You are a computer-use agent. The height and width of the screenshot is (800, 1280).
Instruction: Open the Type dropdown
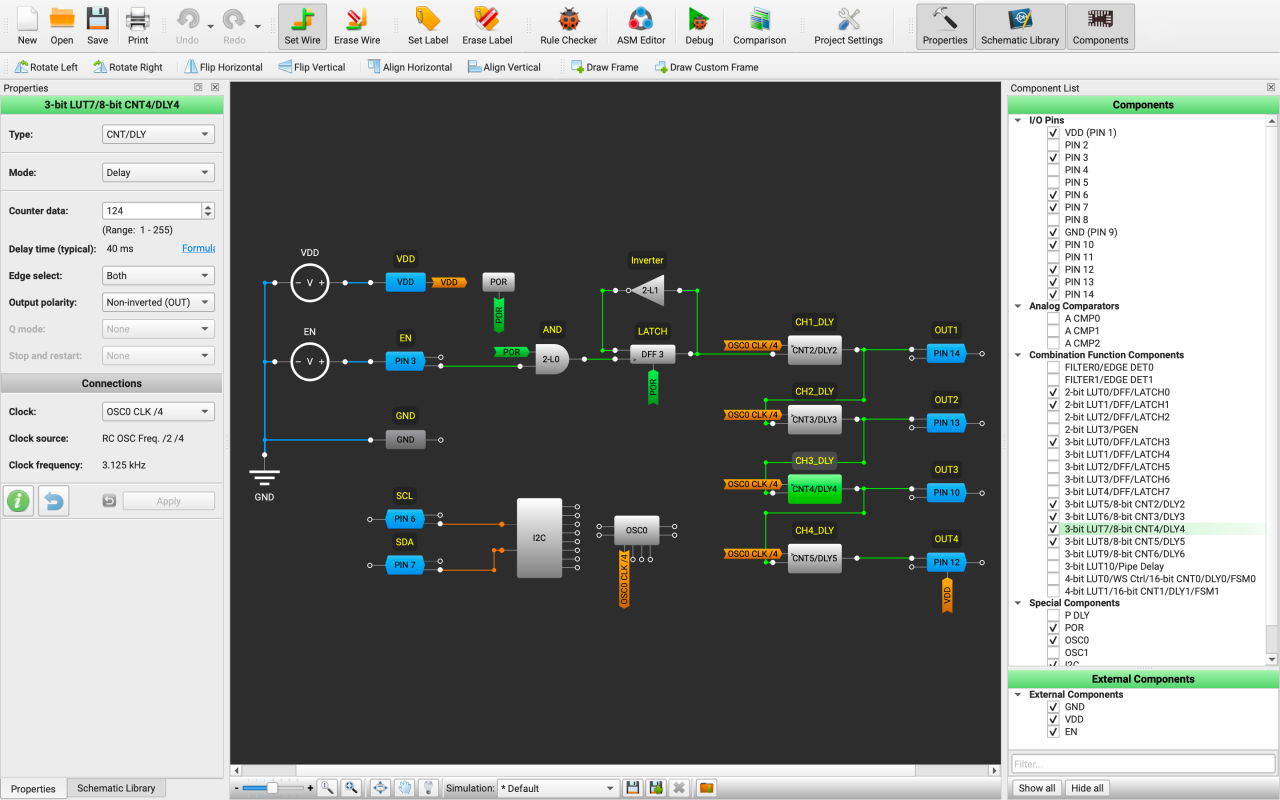pos(158,134)
